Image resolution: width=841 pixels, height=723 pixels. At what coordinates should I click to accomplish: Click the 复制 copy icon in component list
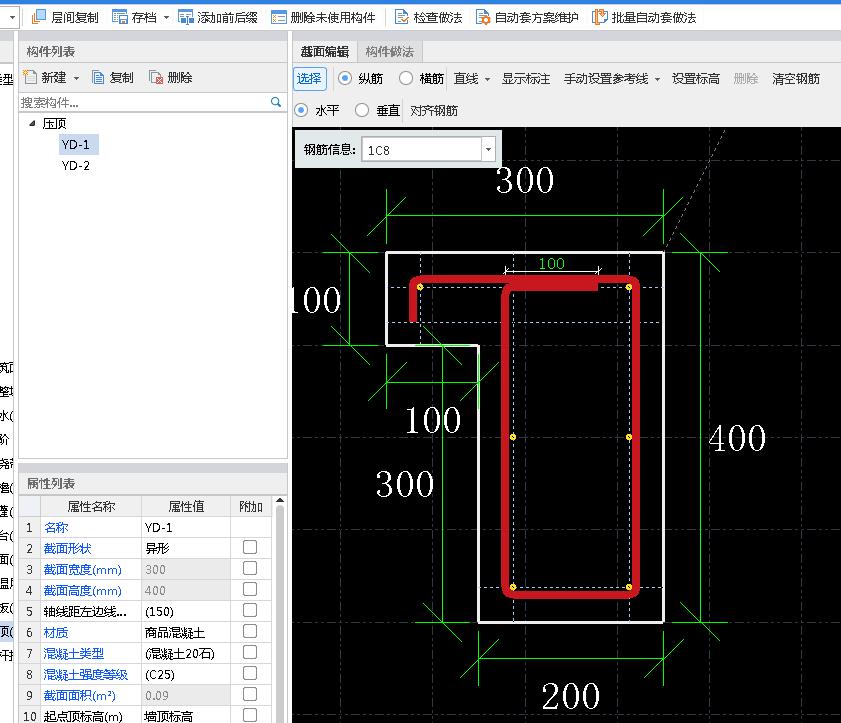coord(98,77)
